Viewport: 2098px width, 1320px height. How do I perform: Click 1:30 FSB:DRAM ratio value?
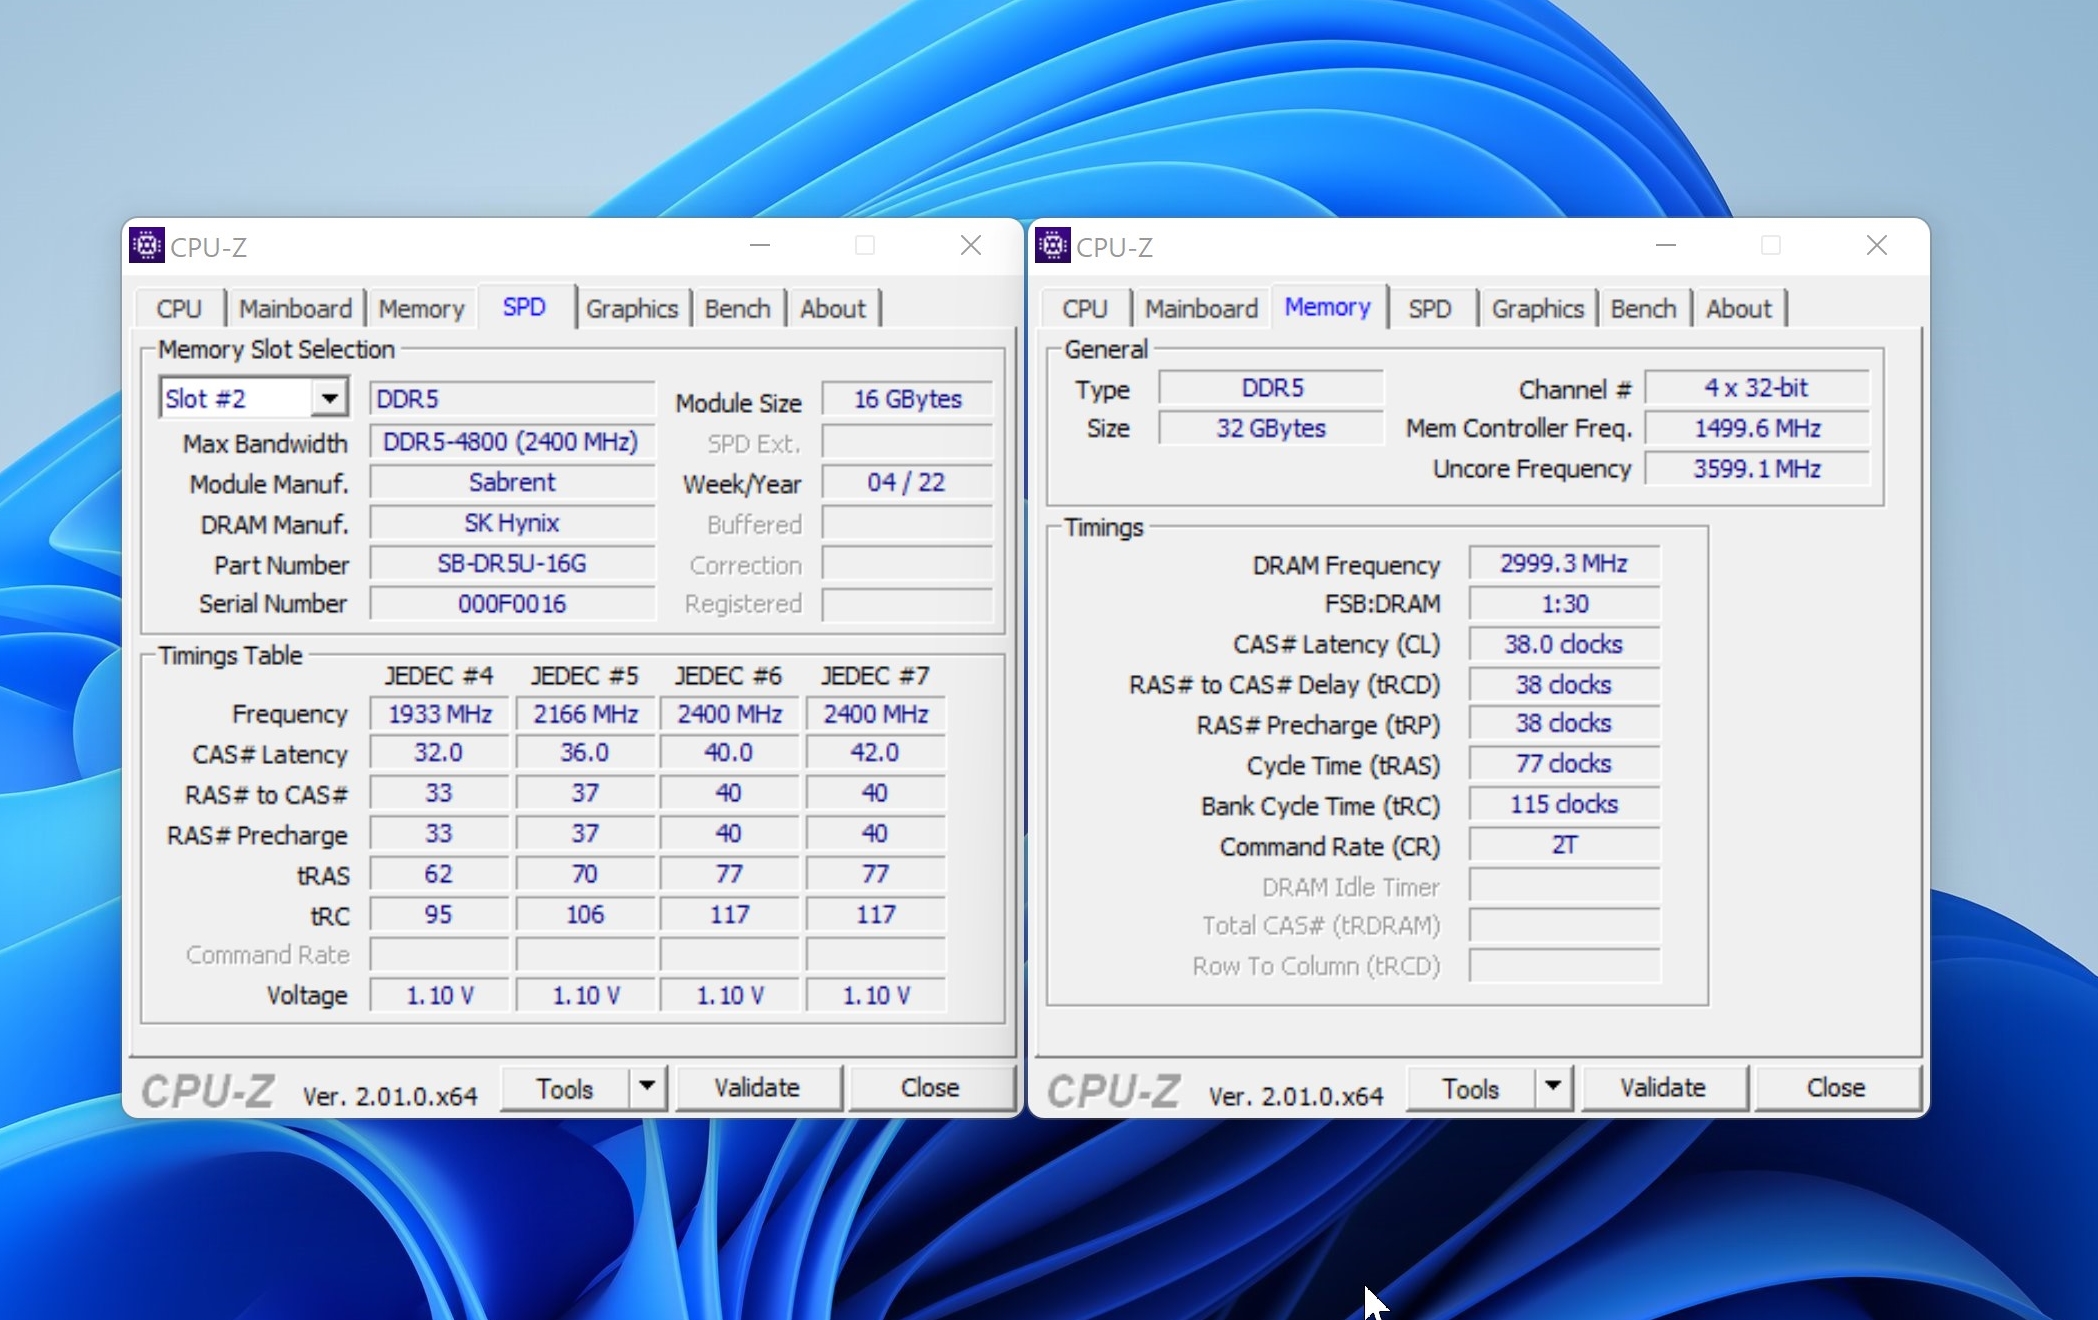point(1564,604)
